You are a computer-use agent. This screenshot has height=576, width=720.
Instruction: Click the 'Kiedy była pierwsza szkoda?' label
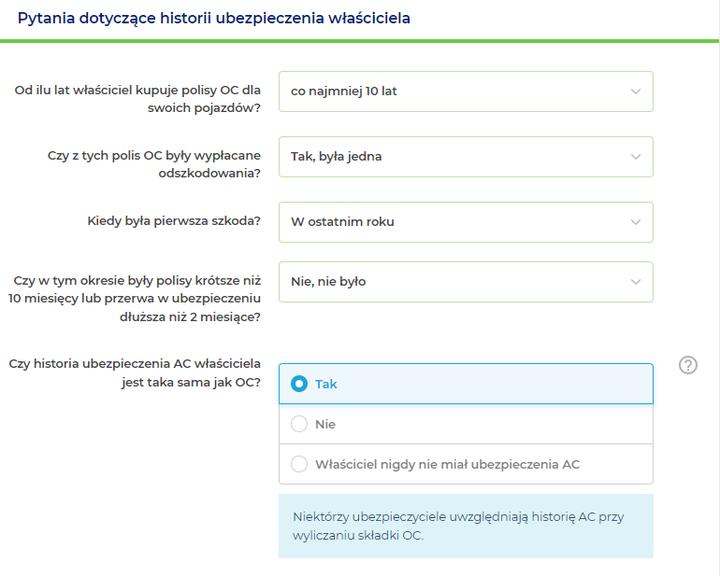(174, 221)
